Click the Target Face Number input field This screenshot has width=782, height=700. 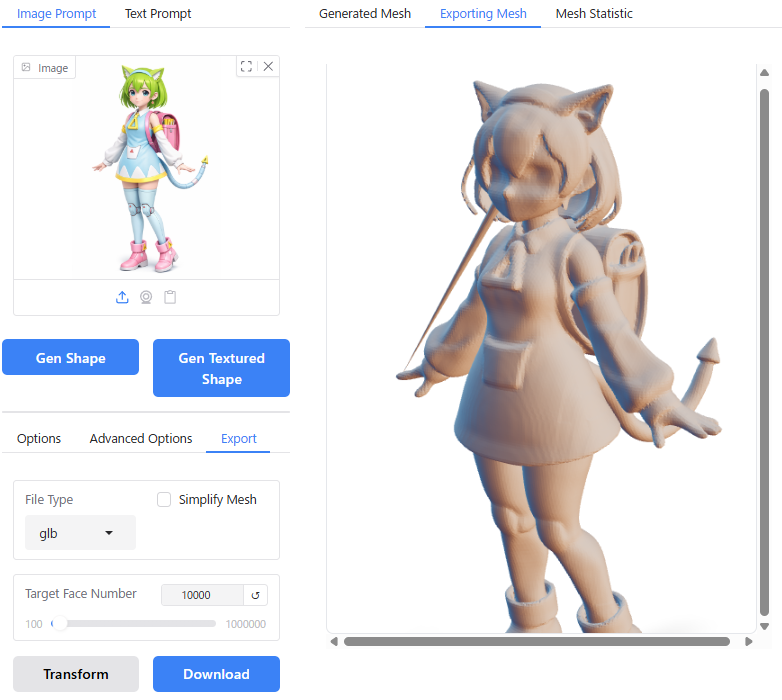202,595
